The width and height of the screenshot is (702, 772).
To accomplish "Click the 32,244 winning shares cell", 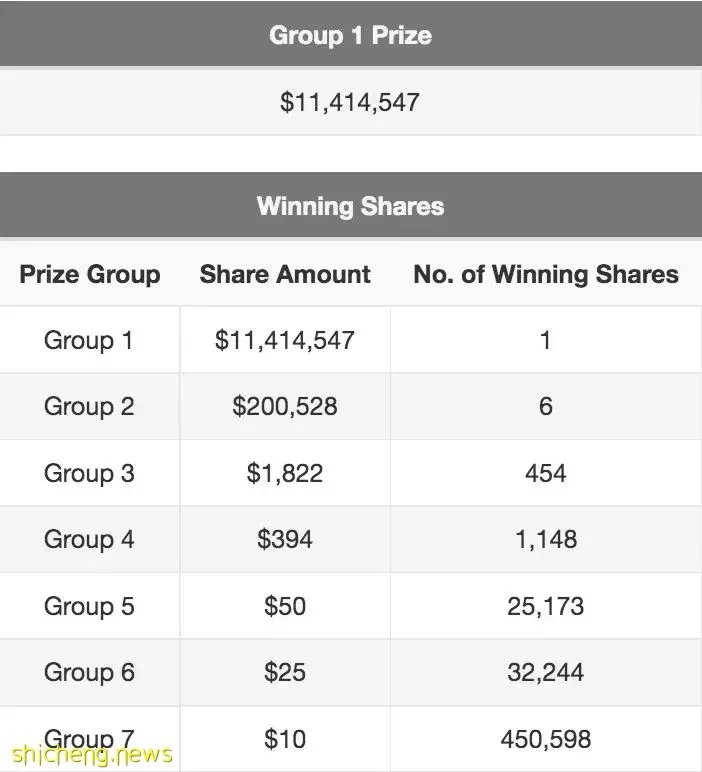I will coord(546,673).
